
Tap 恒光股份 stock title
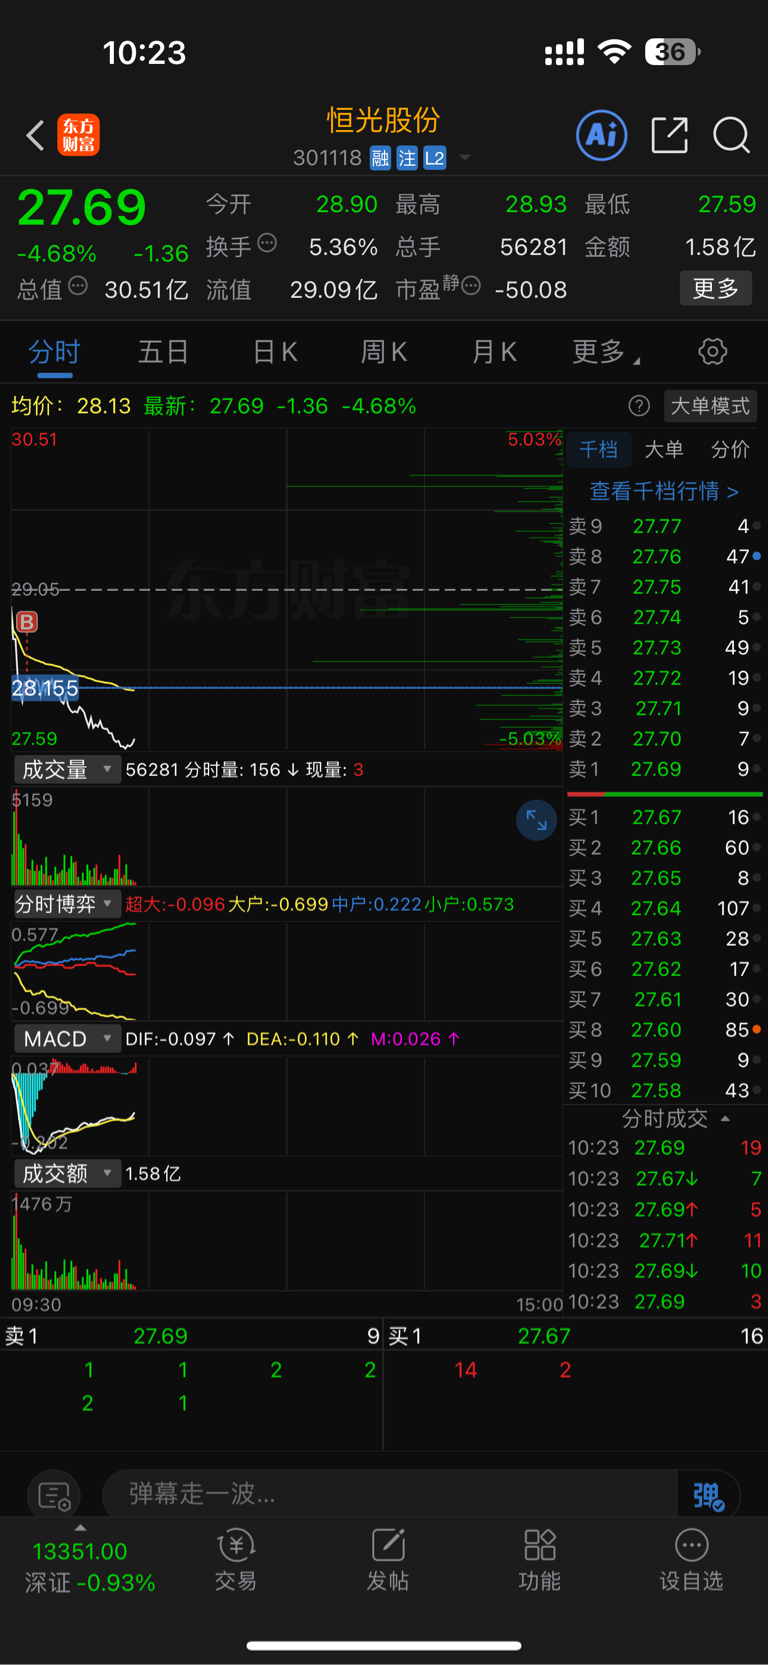(384, 120)
